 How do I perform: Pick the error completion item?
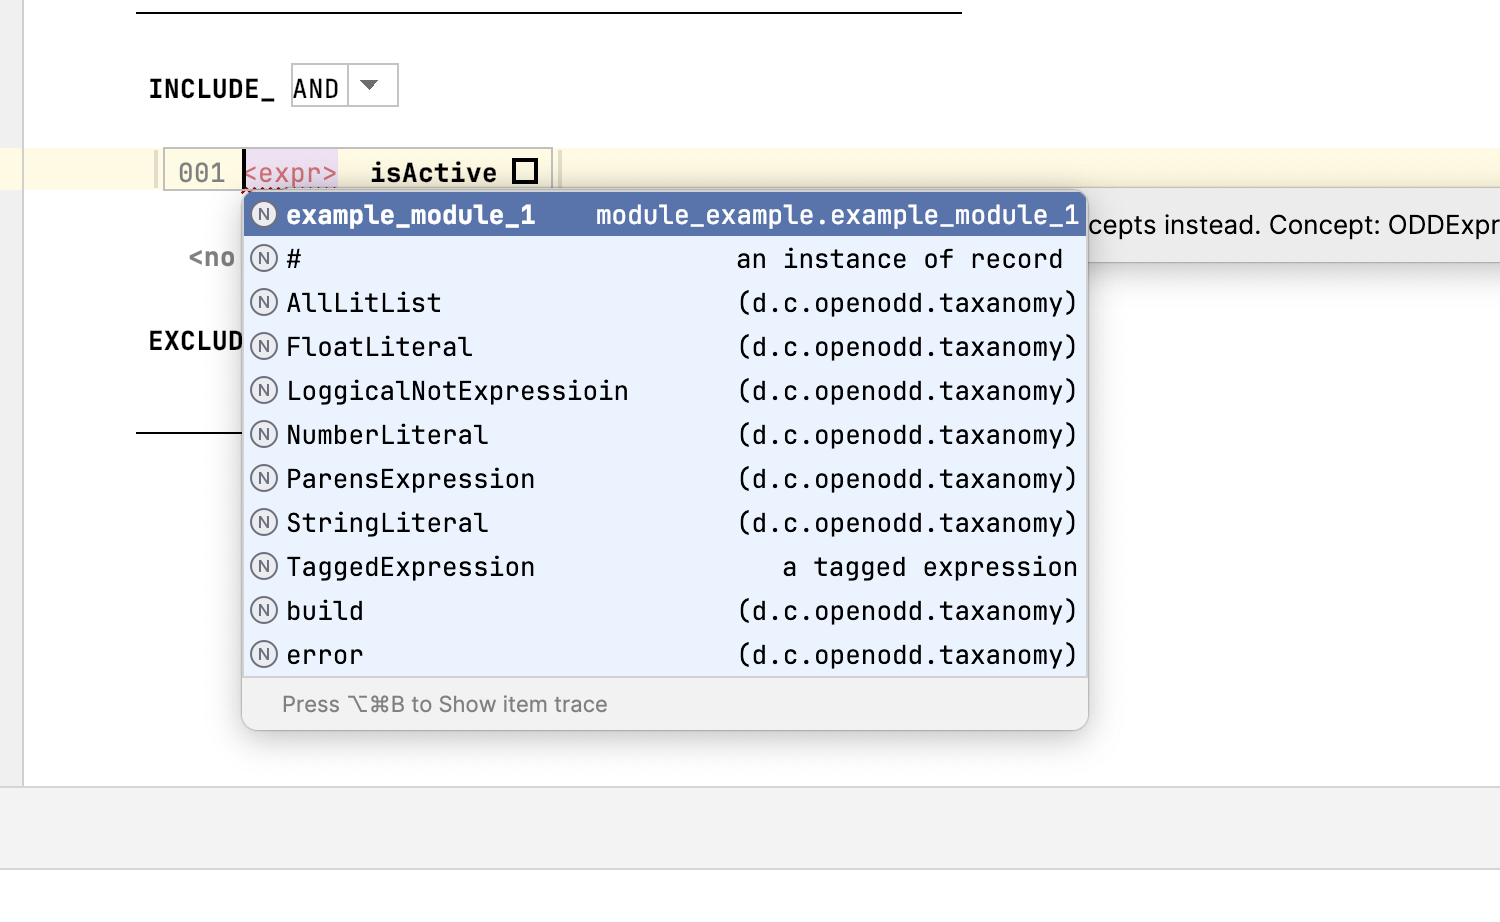coord(325,655)
